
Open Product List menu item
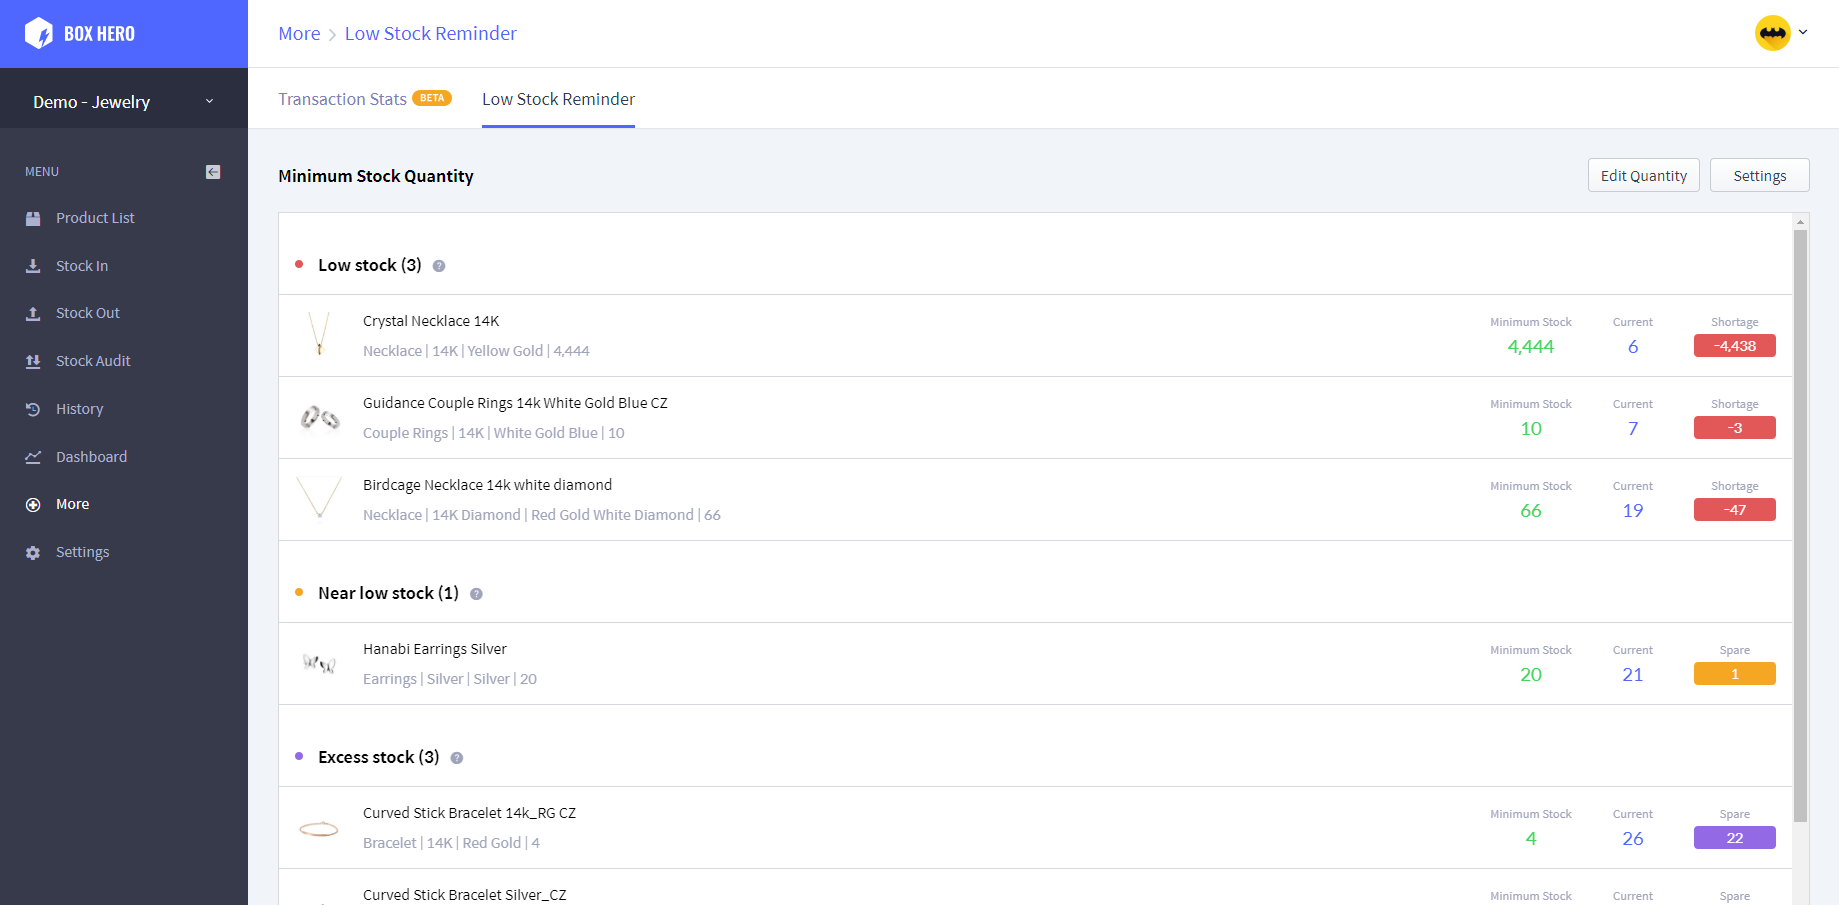click(95, 218)
